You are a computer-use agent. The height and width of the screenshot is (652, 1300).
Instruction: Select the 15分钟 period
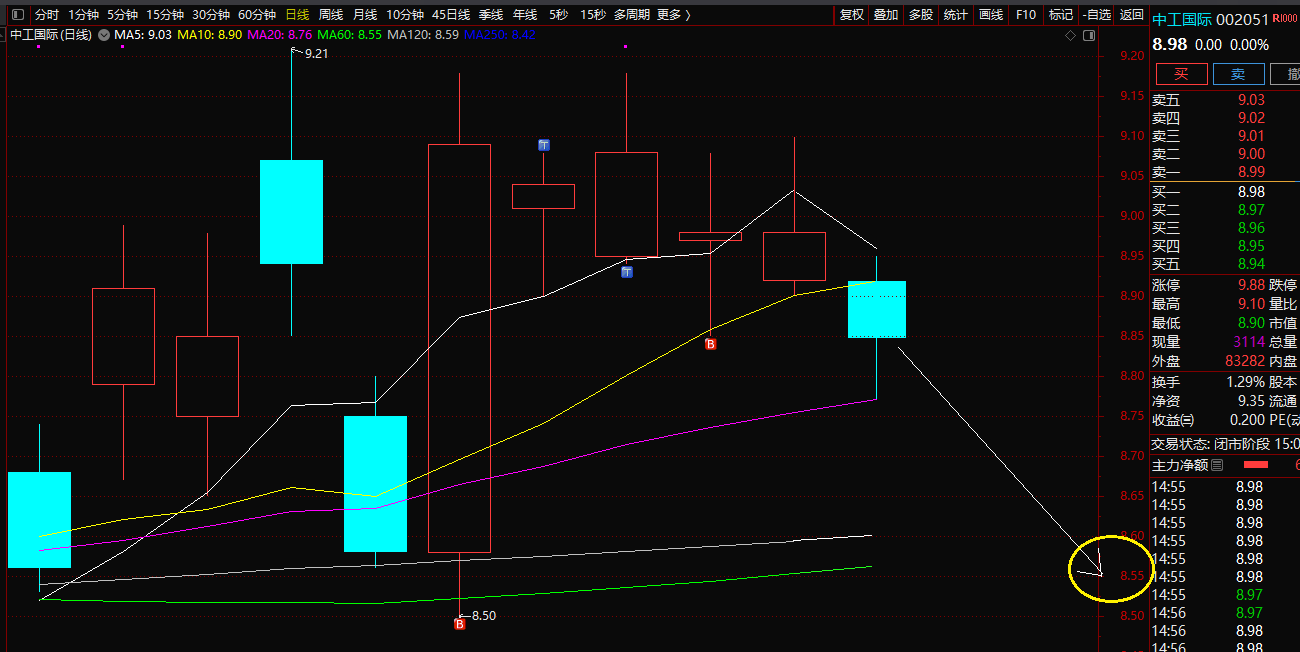pyautogui.click(x=165, y=15)
